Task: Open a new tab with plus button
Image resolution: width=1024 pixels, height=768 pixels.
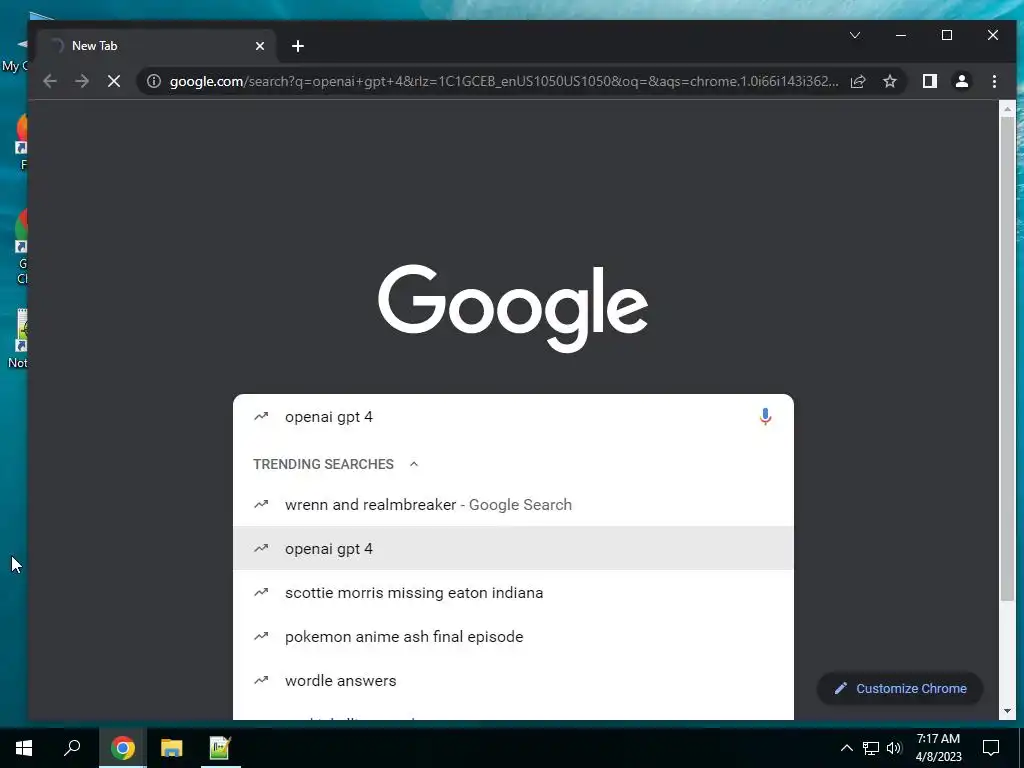Action: (298, 46)
